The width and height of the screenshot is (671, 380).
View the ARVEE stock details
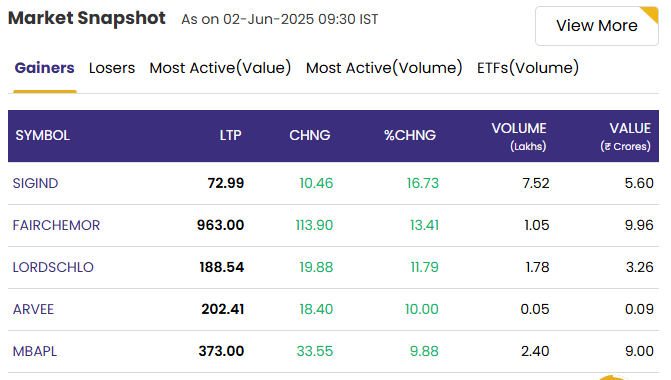pyautogui.click(x=33, y=309)
